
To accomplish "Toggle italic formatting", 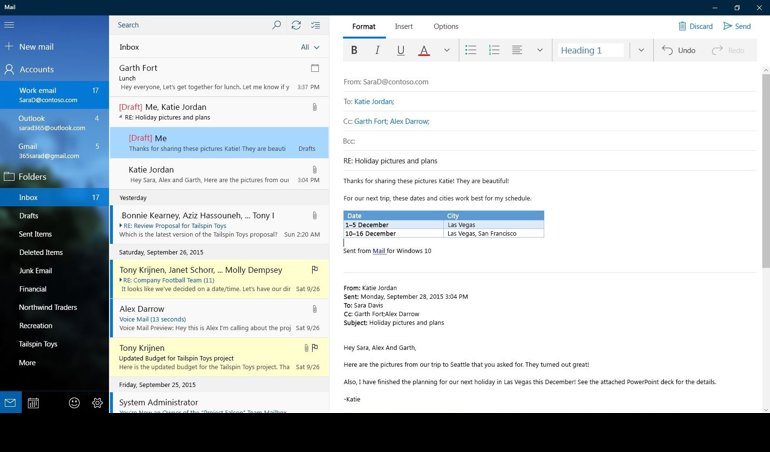I will [x=377, y=50].
